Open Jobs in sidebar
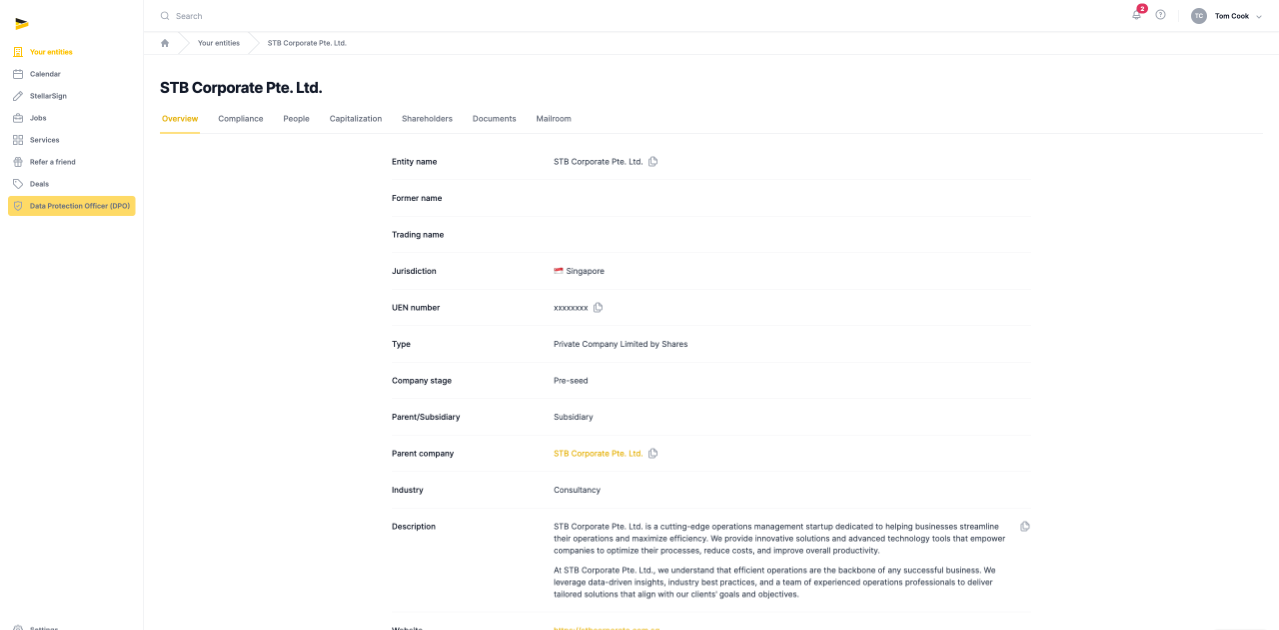 coord(71,118)
